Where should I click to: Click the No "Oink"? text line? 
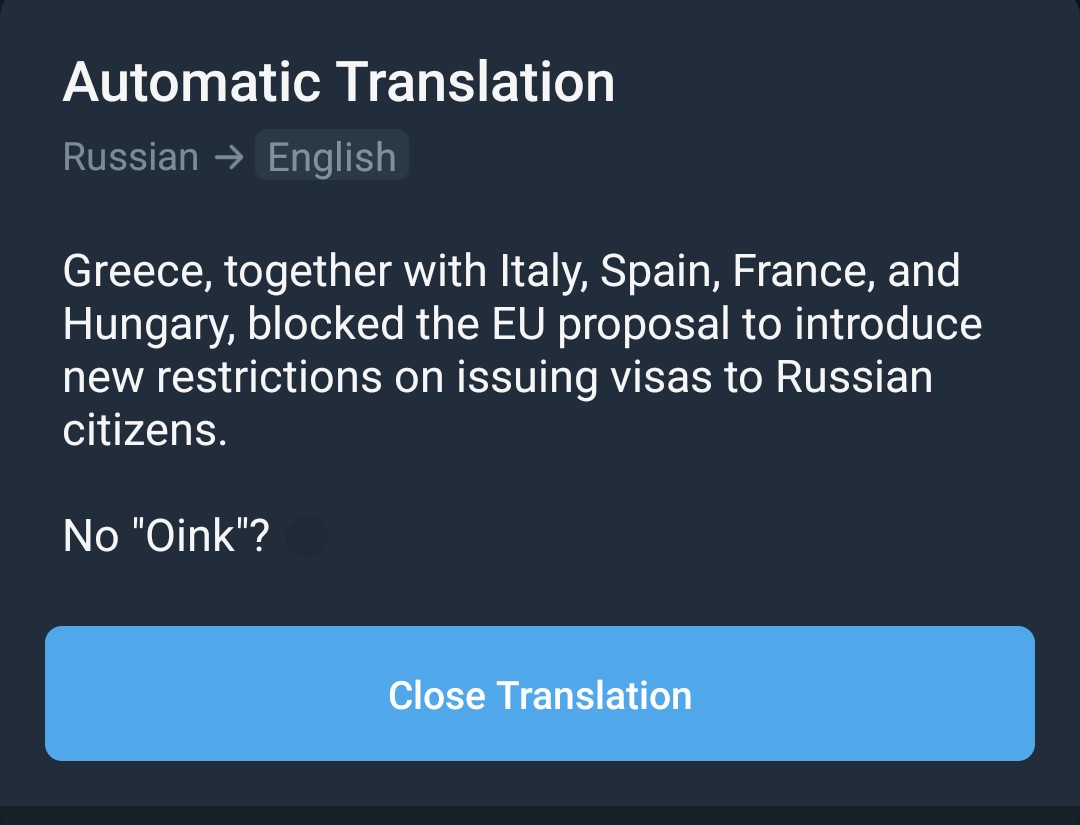click(x=166, y=536)
